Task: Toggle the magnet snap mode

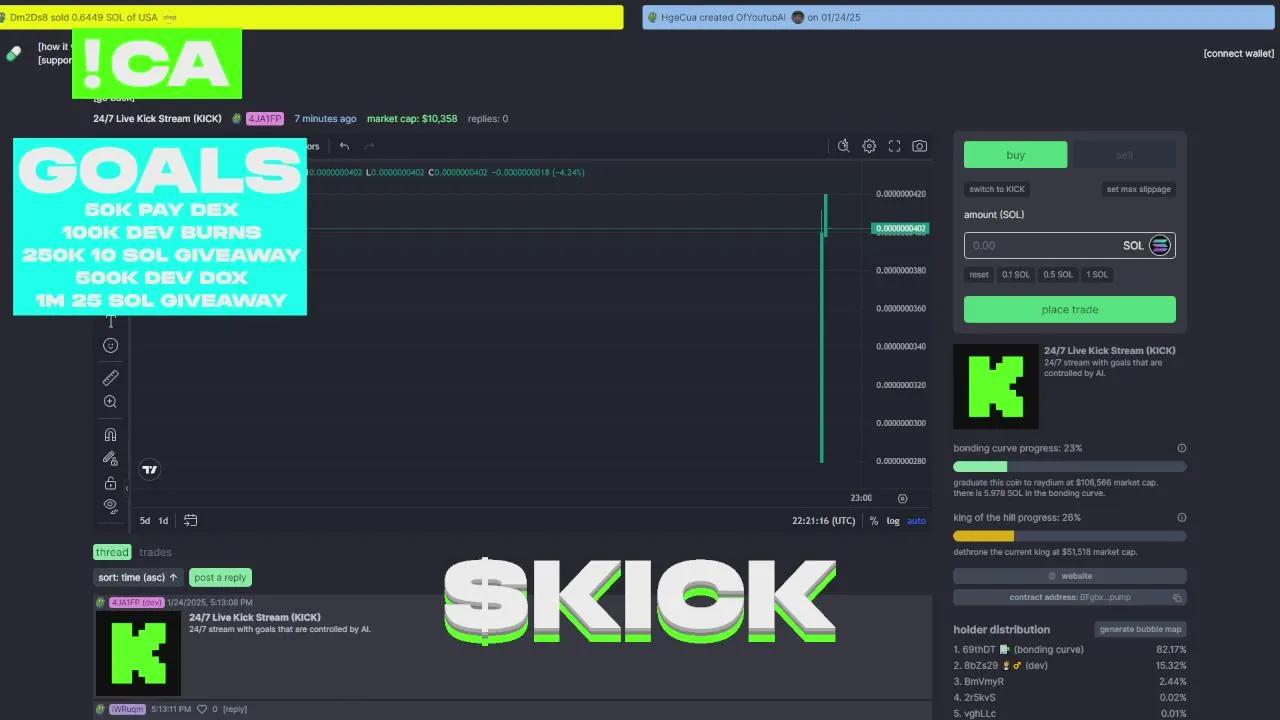Action: [x=110, y=434]
